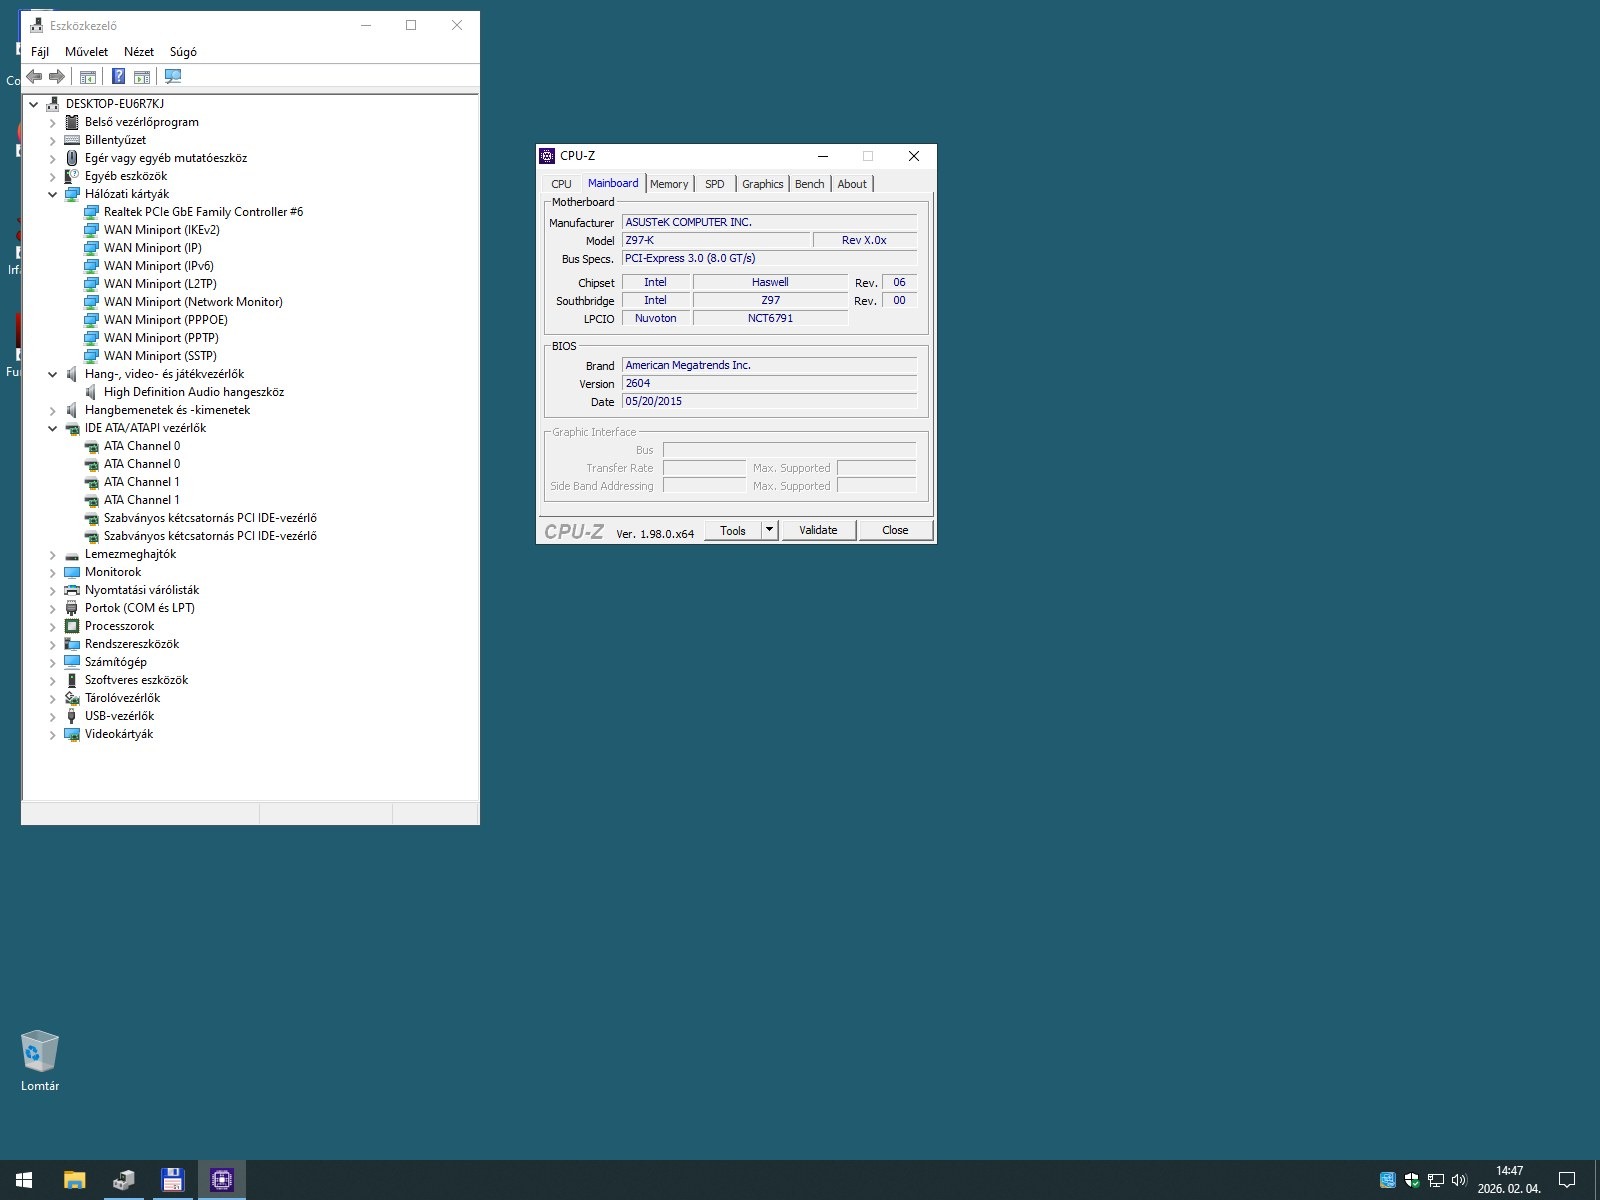The image size is (1600, 1200).
Task: Click the Forward arrow in Device Manager toolbar
Action: click(x=57, y=76)
